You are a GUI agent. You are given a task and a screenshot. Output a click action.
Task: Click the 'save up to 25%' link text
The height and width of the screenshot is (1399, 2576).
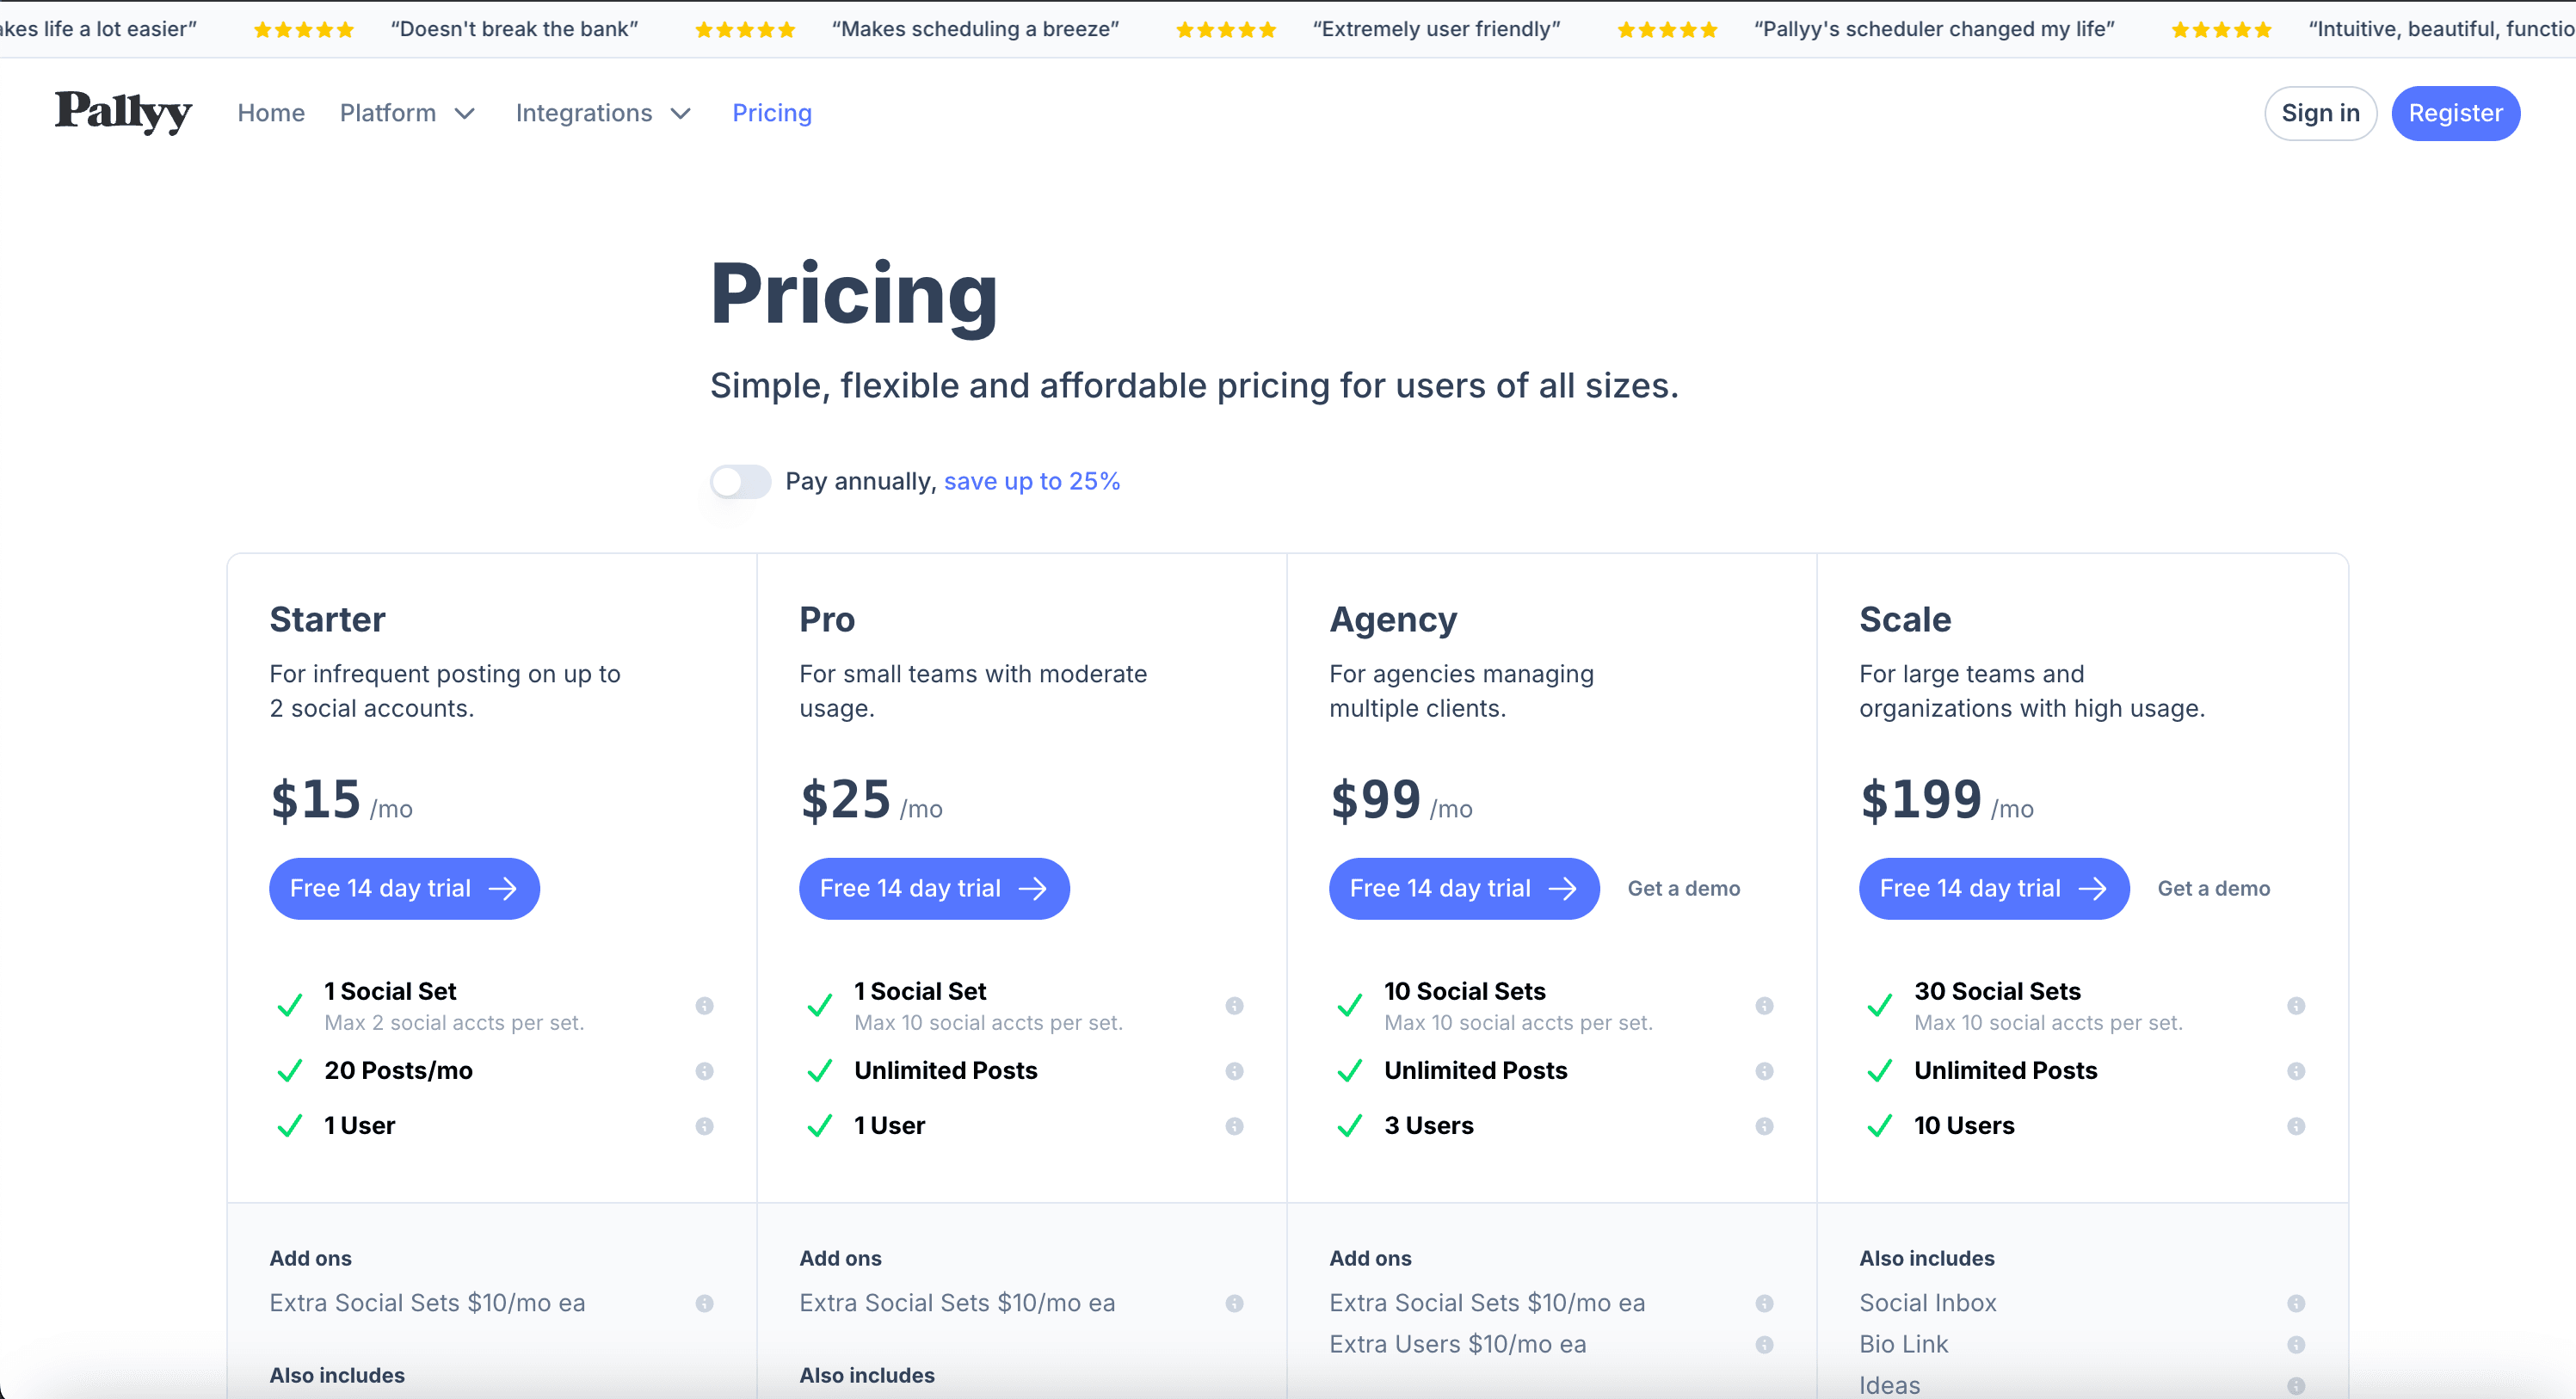point(1032,481)
